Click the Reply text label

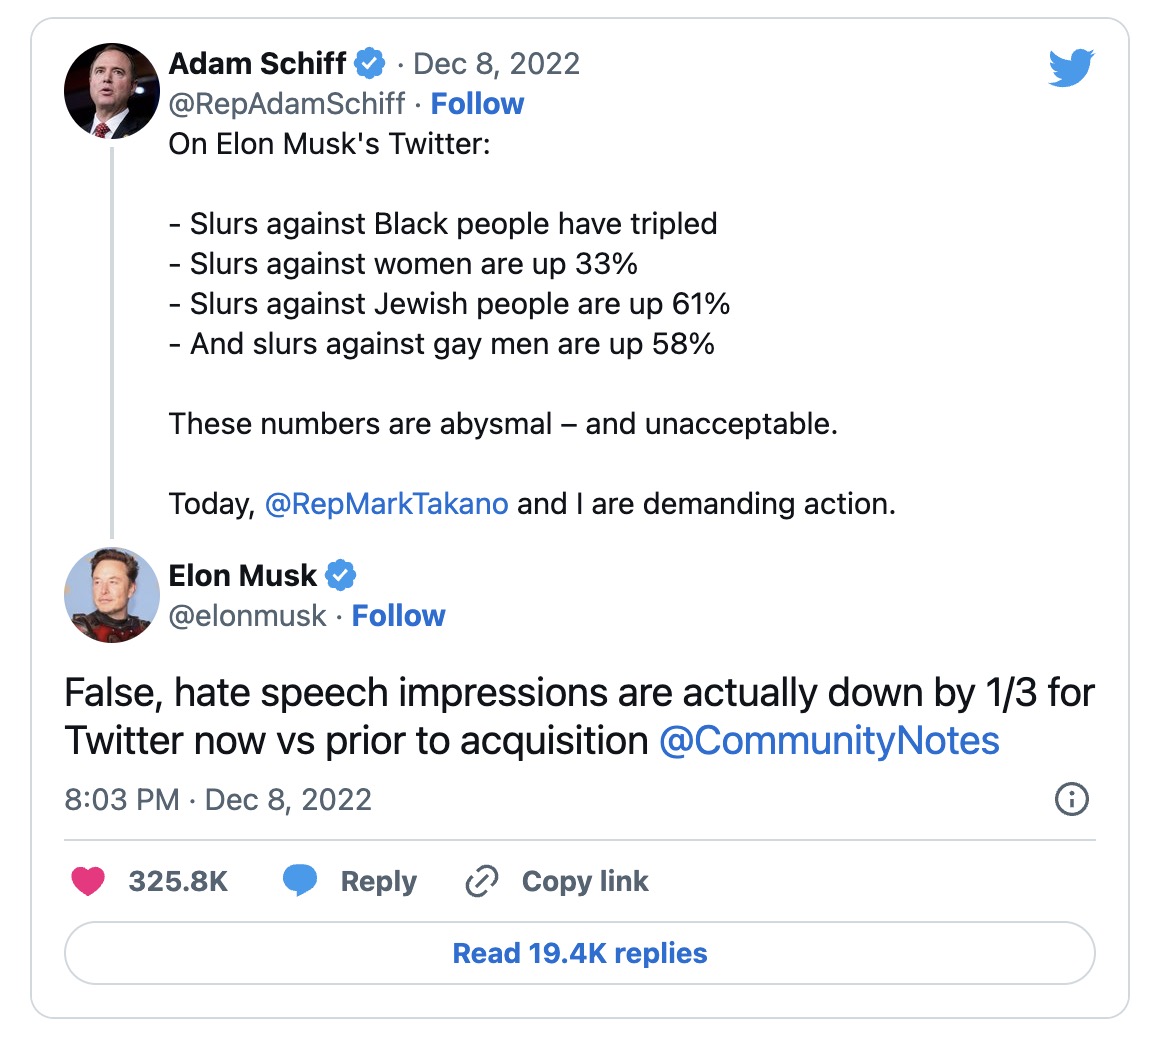click(378, 881)
